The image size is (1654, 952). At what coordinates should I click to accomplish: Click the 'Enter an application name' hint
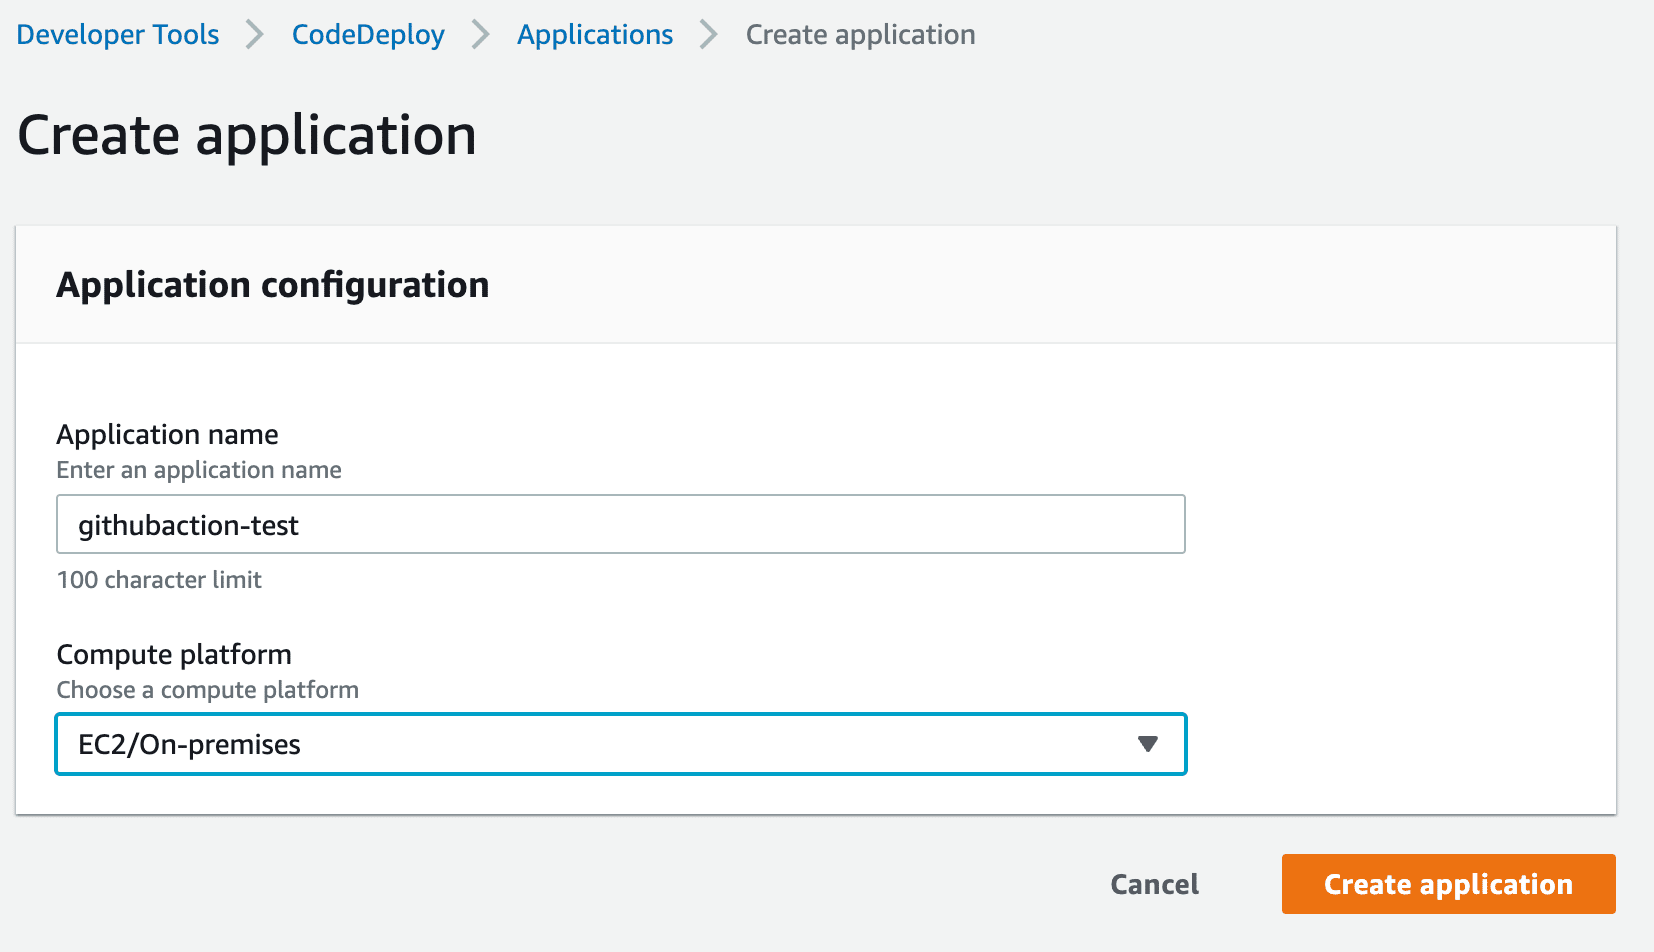pos(199,470)
